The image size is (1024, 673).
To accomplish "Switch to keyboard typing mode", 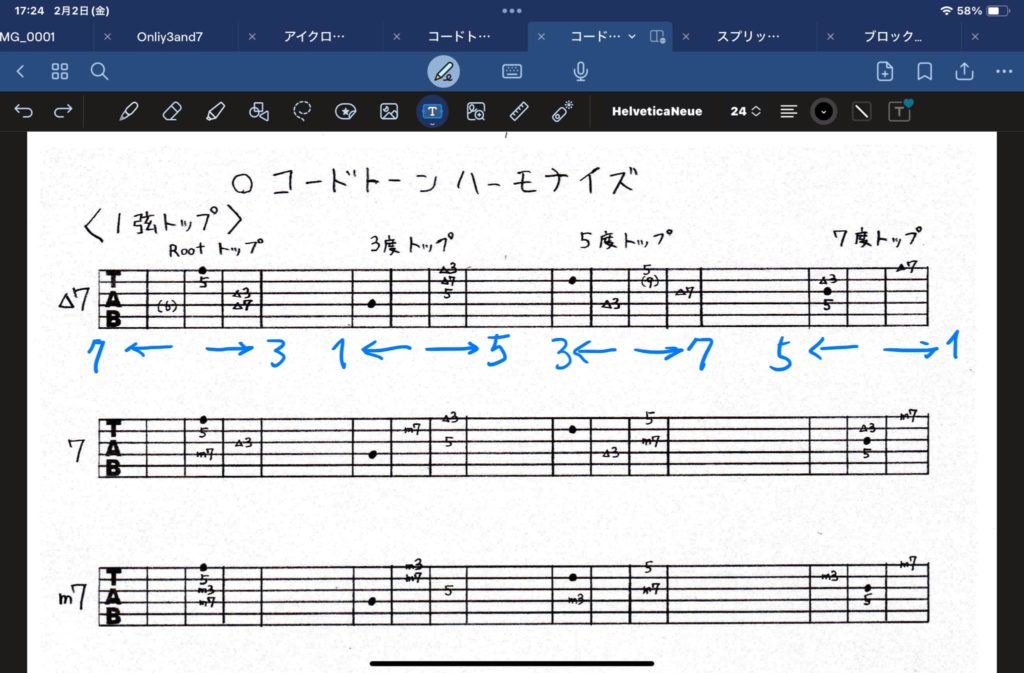I will (511, 72).
